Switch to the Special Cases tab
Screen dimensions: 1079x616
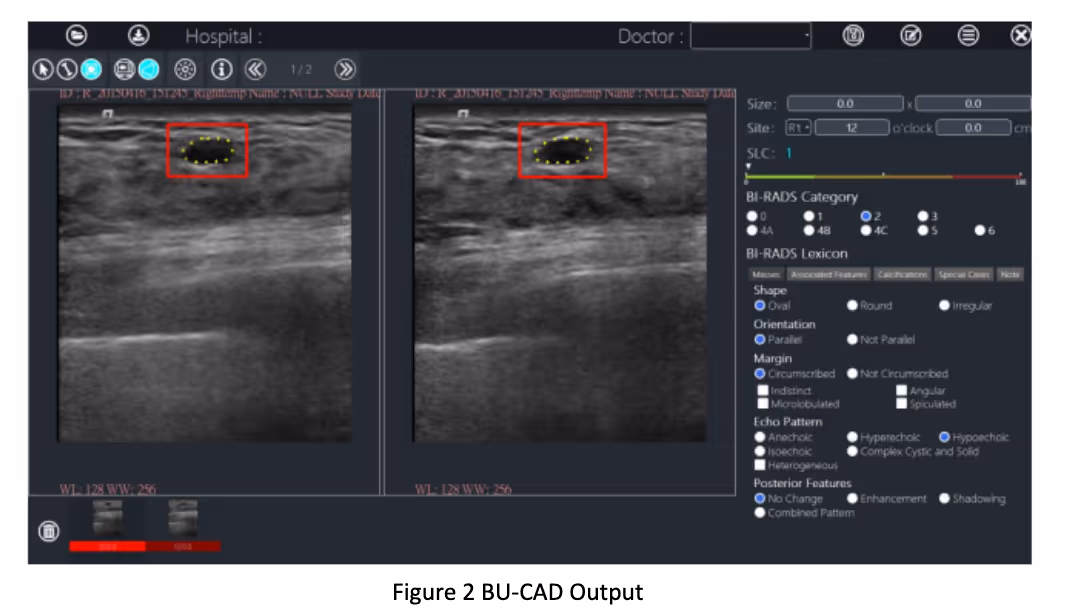pyautogui.click(x=963, y=275)
